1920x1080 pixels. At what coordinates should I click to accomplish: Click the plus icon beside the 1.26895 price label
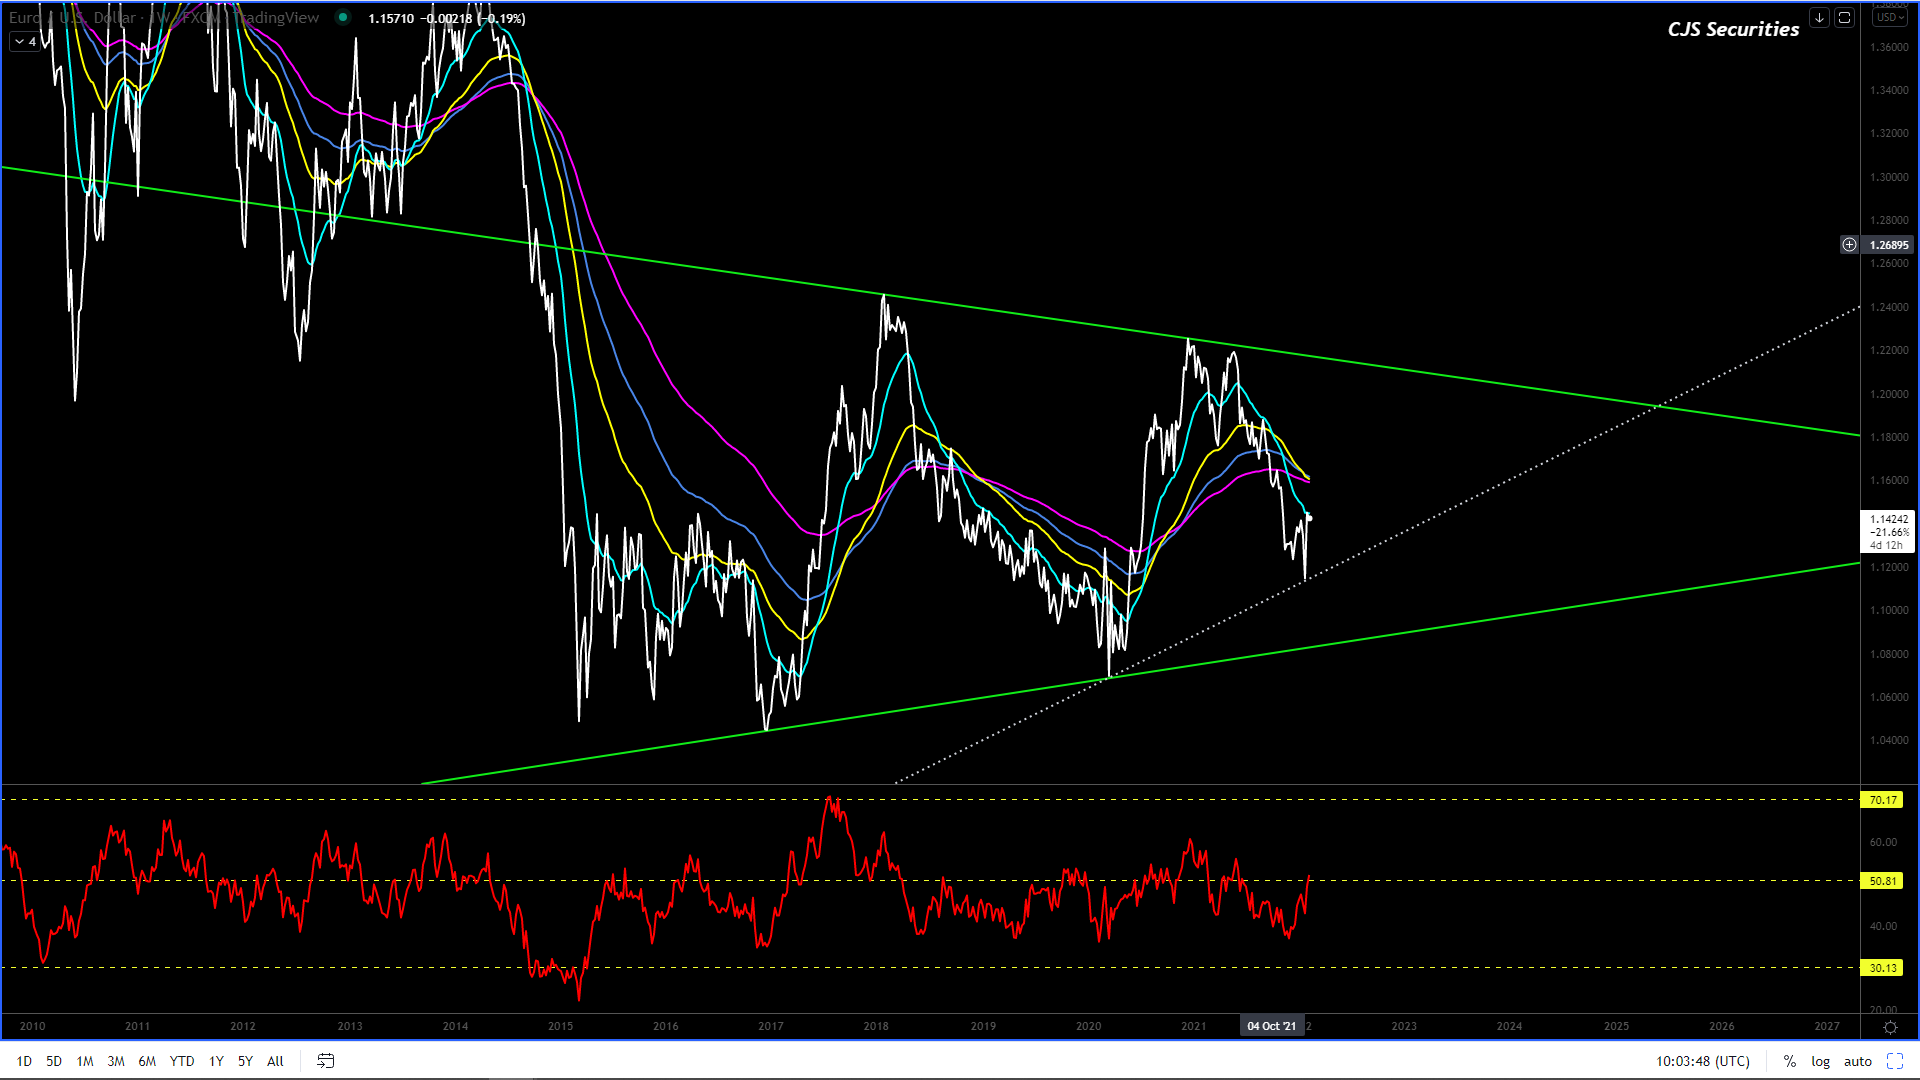click(1849, 245)
